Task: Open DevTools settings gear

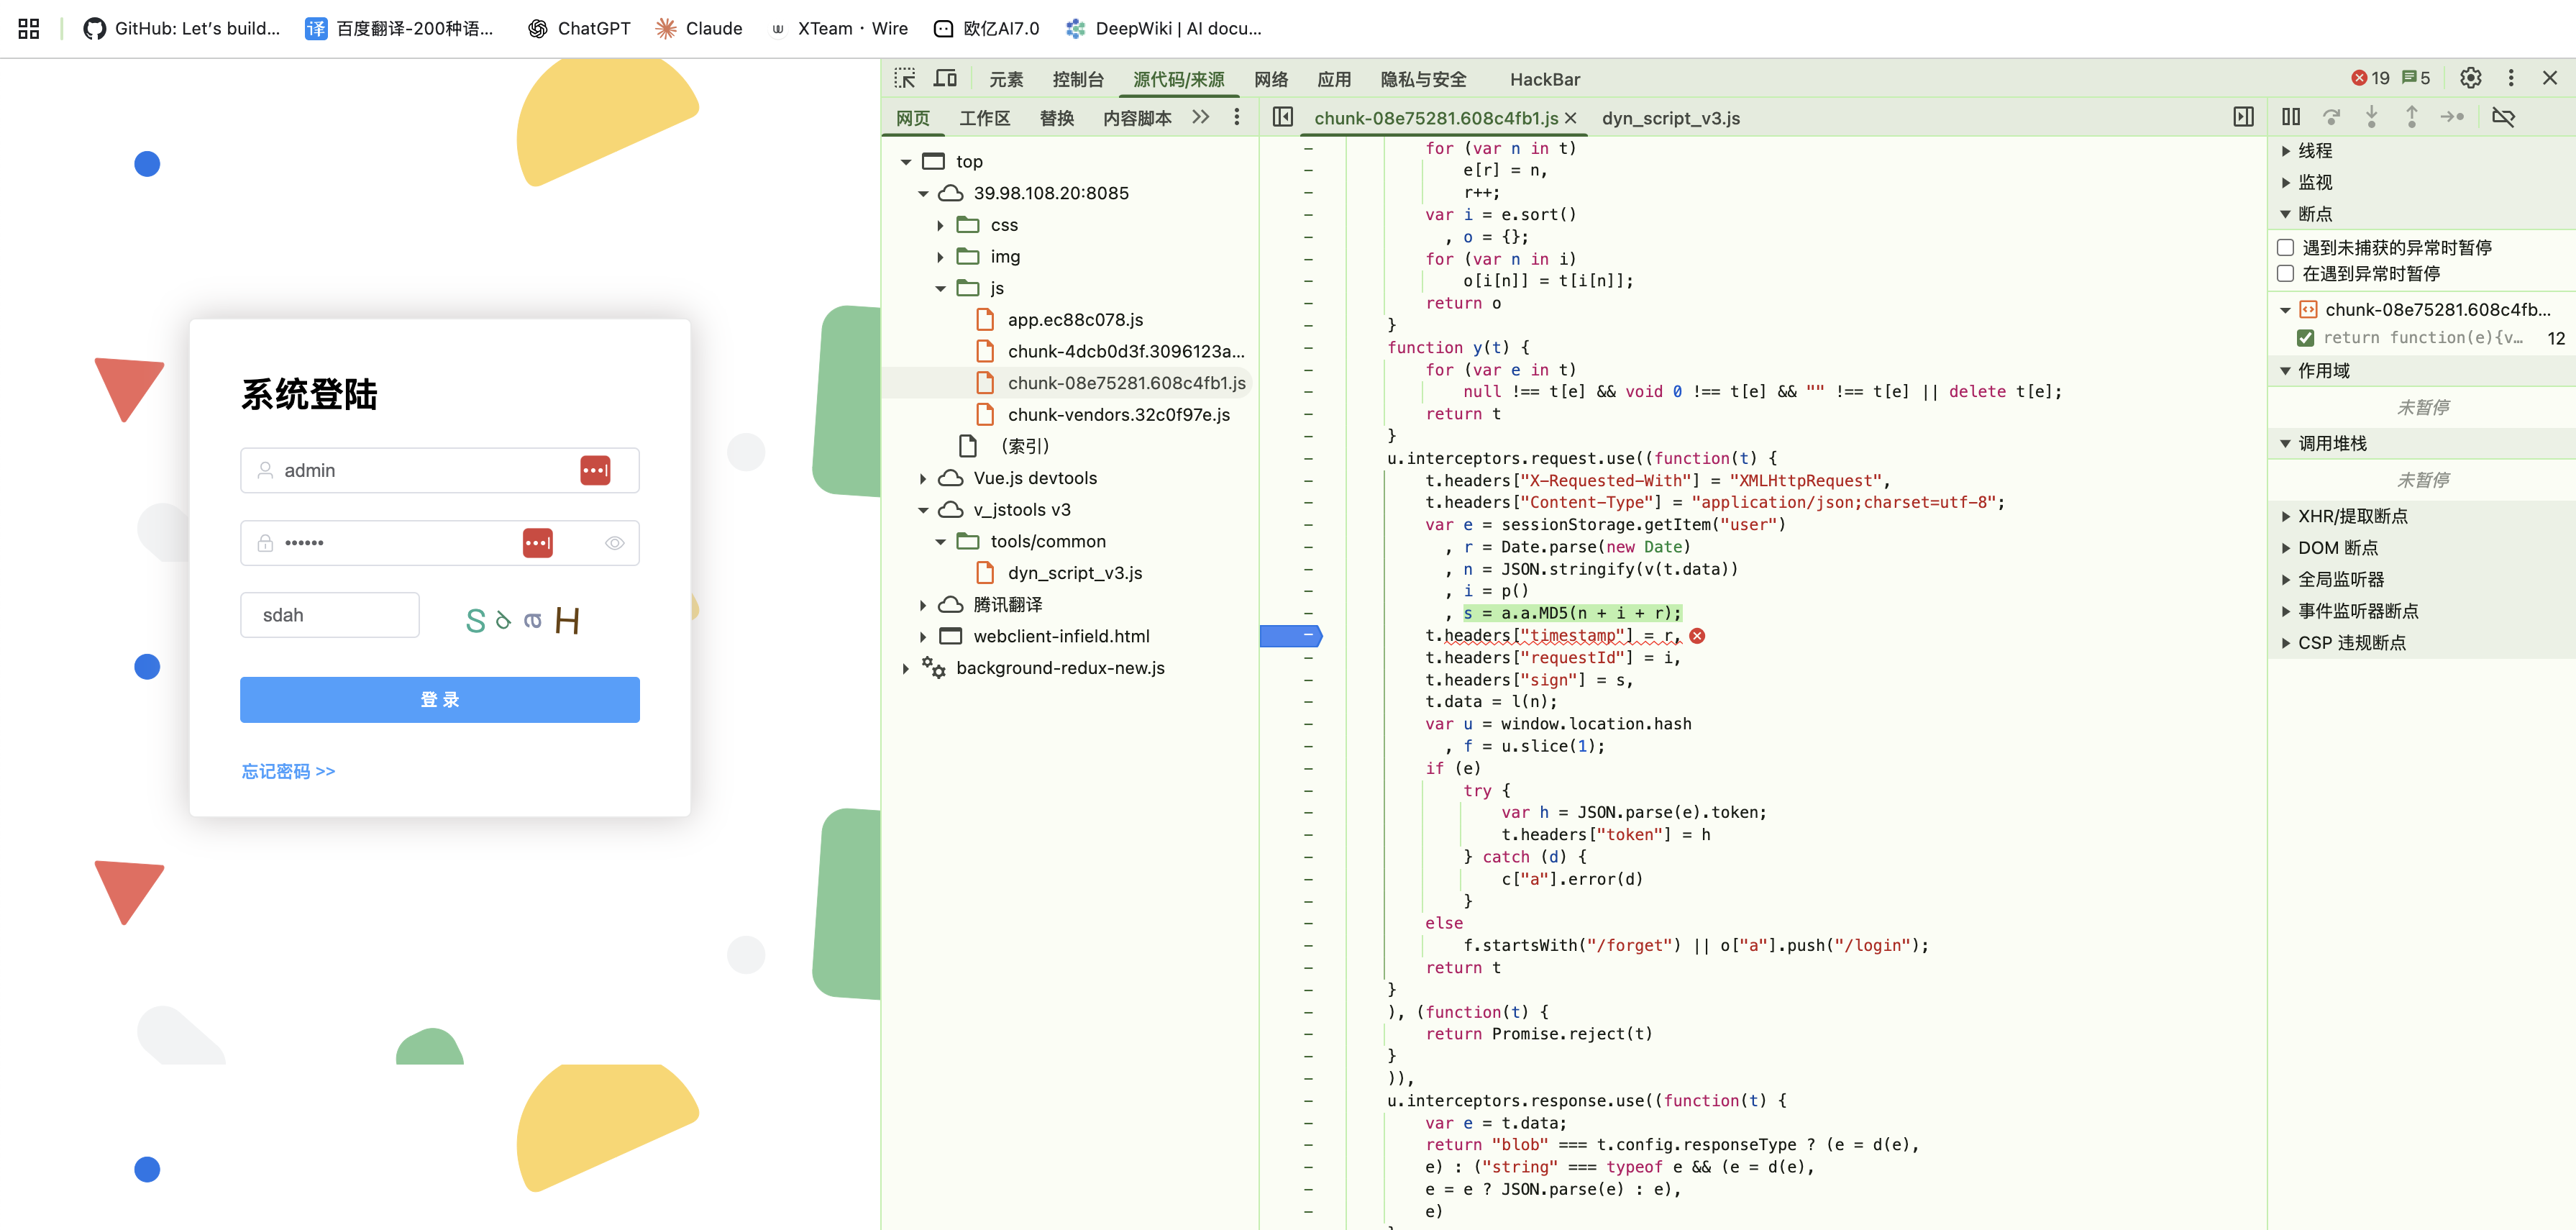Action: (2470, 78)
